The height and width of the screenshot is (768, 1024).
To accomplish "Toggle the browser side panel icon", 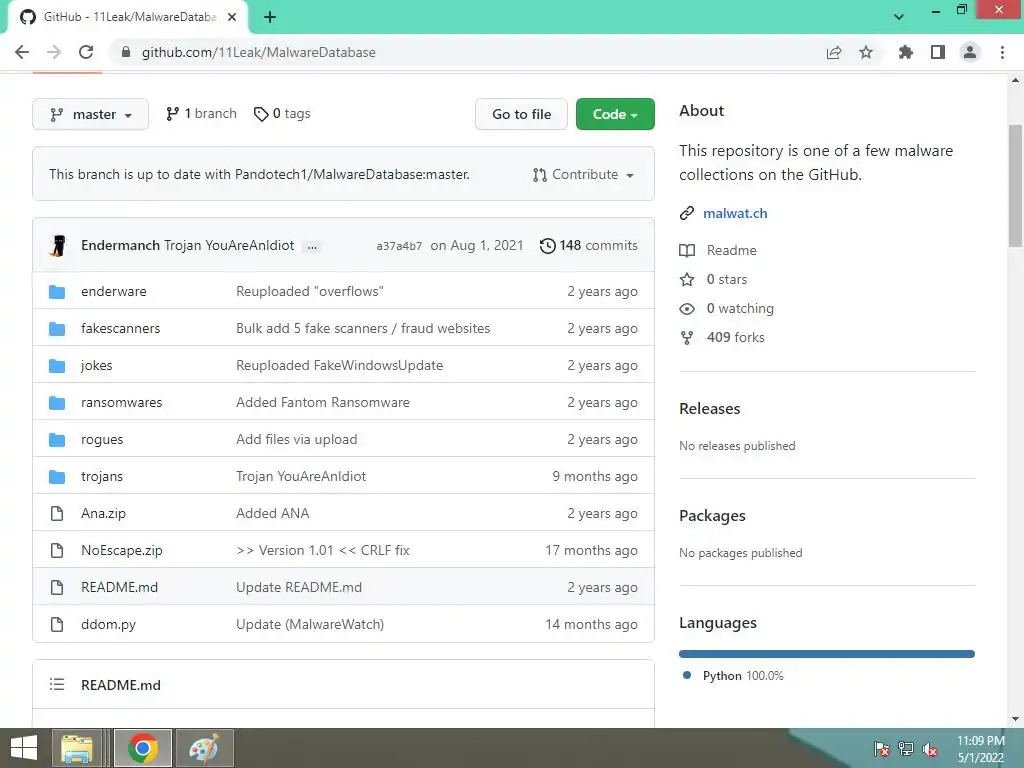I will [938, 52].
